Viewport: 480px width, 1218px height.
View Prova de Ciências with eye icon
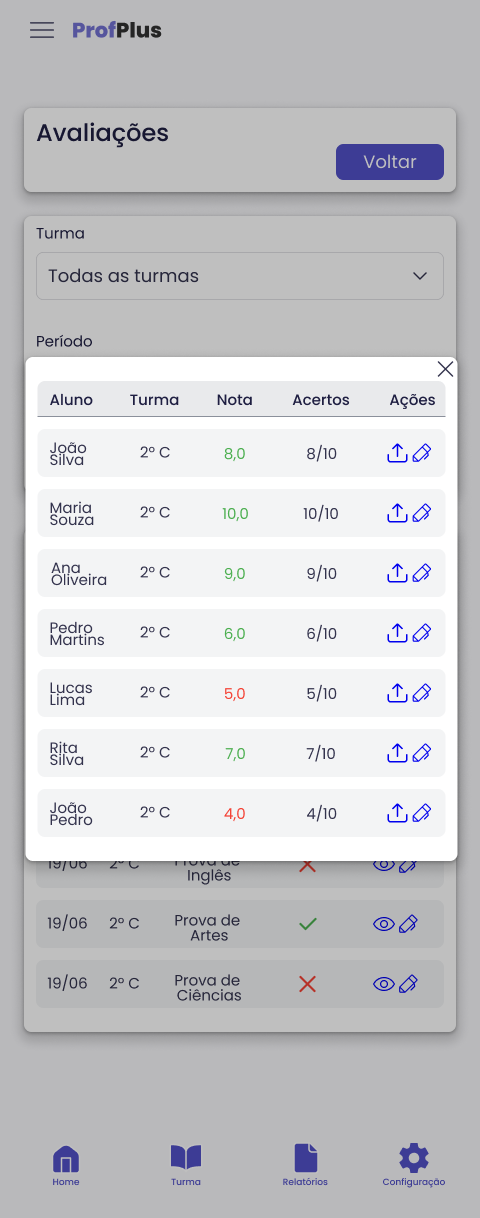click(384, 985)
